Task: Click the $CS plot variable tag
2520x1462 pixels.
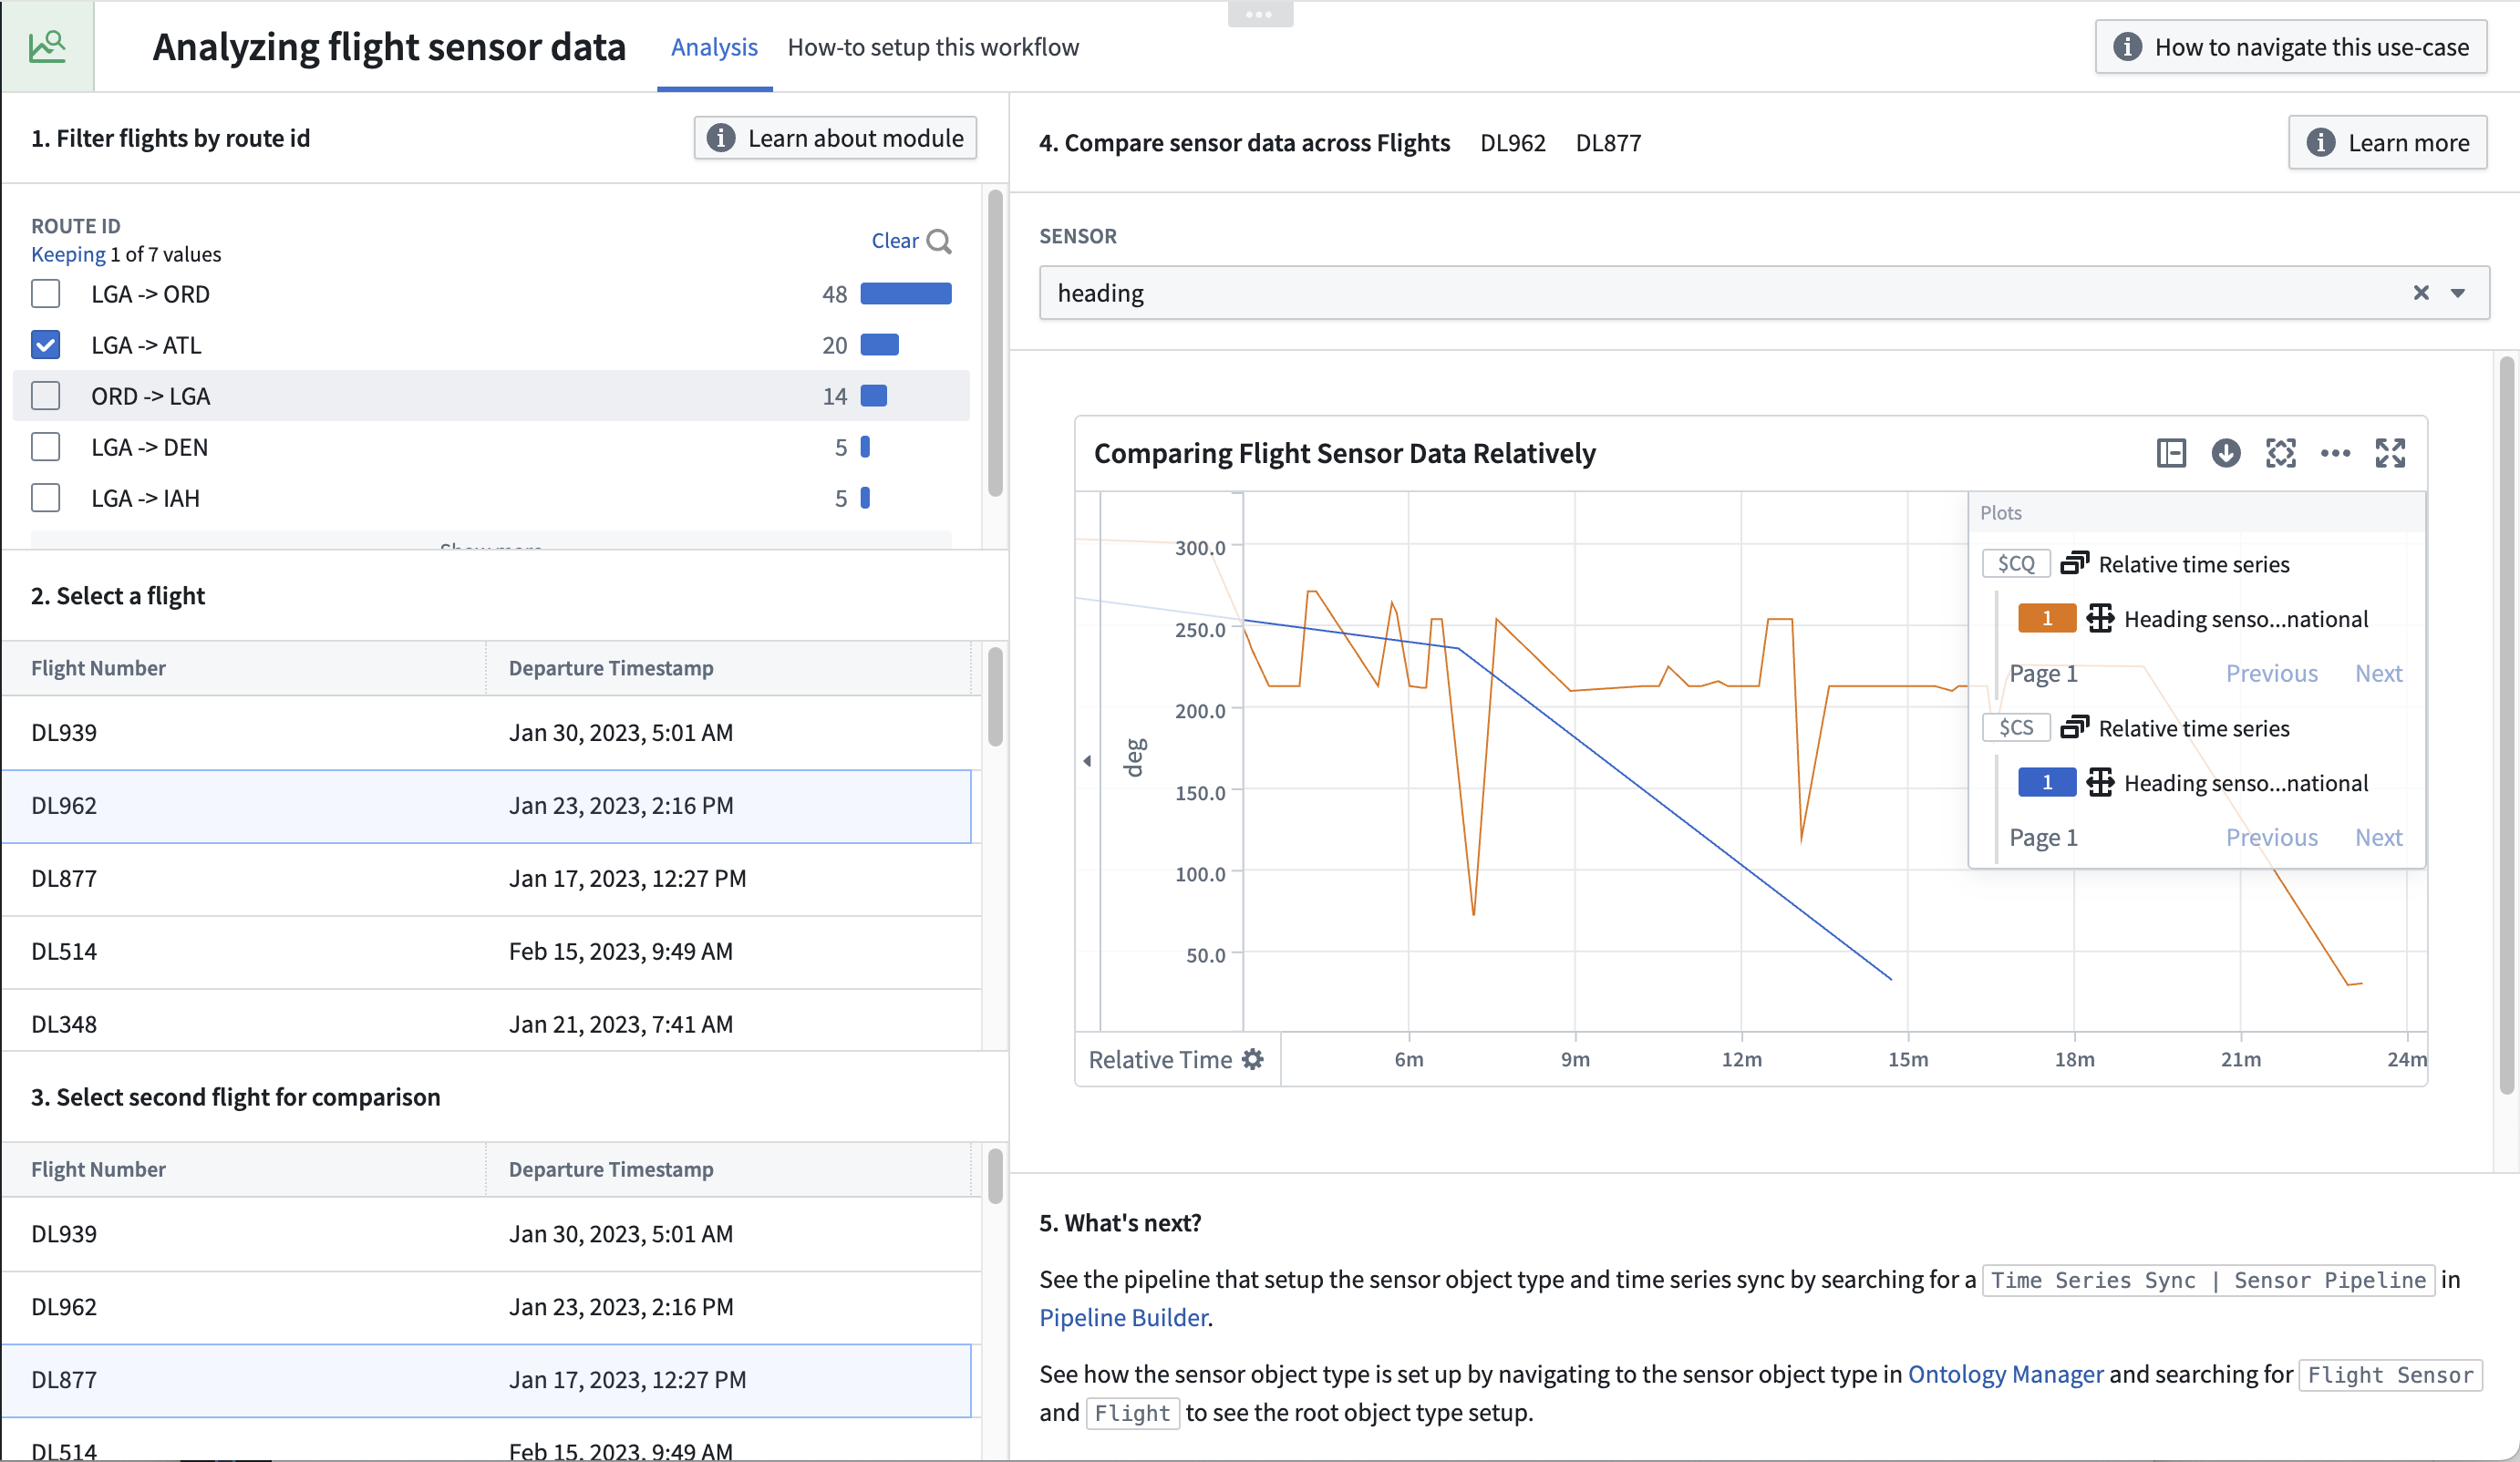Action: (x=2016, y=727)
